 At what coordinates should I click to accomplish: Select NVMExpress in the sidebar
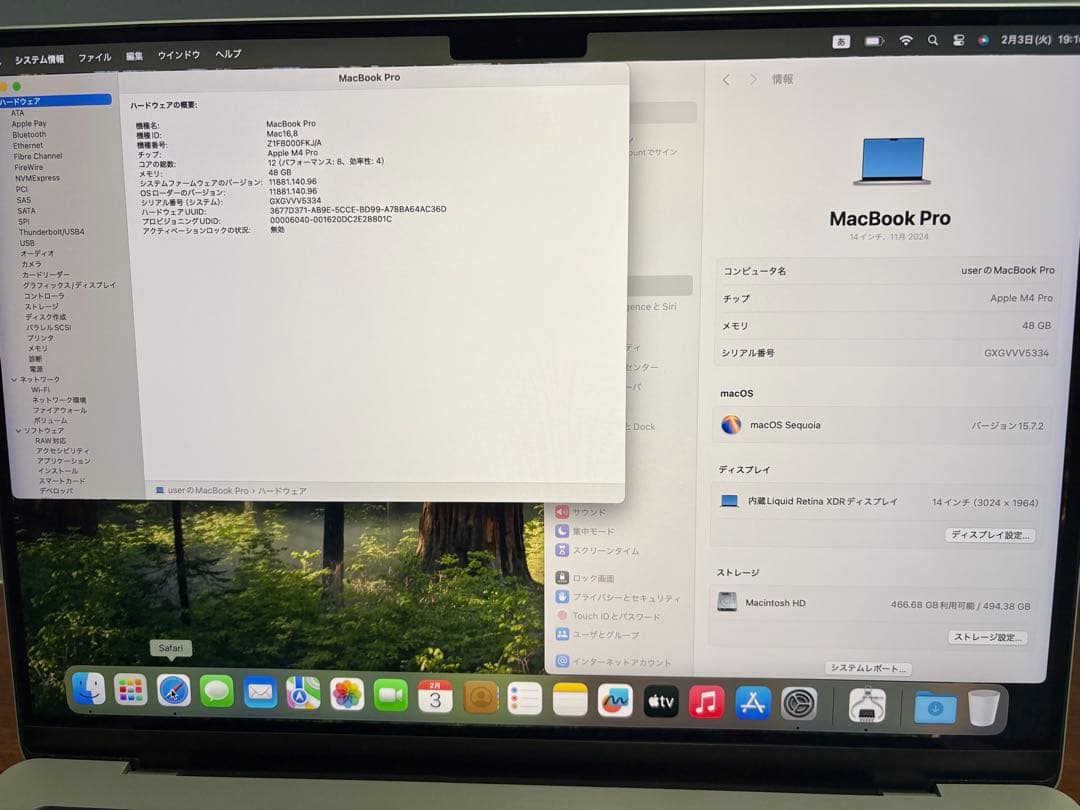(37, 178)
